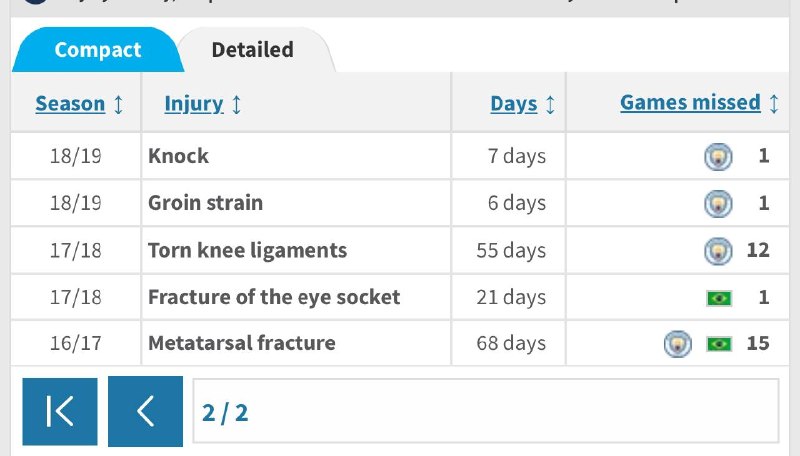This screenshot has height=456, width=800.
Task: Click the 2 / 2 page indicator field
Action: tap(486, 411)
